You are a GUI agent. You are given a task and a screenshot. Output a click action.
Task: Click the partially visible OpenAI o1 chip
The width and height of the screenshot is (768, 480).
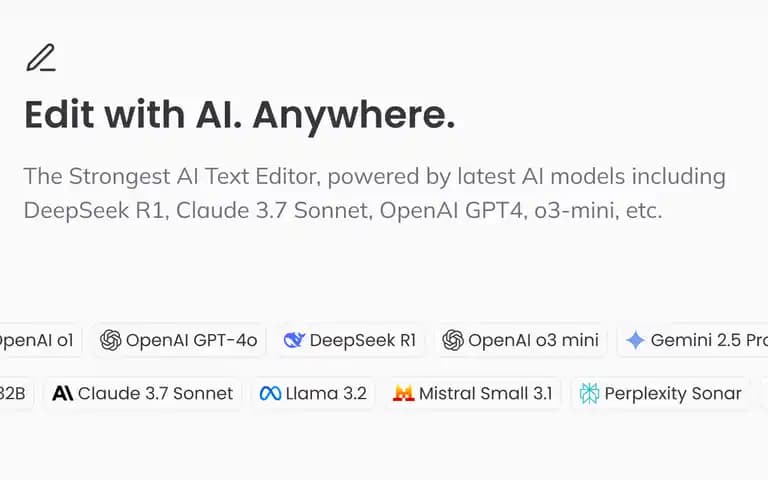[x=40, y=340]
